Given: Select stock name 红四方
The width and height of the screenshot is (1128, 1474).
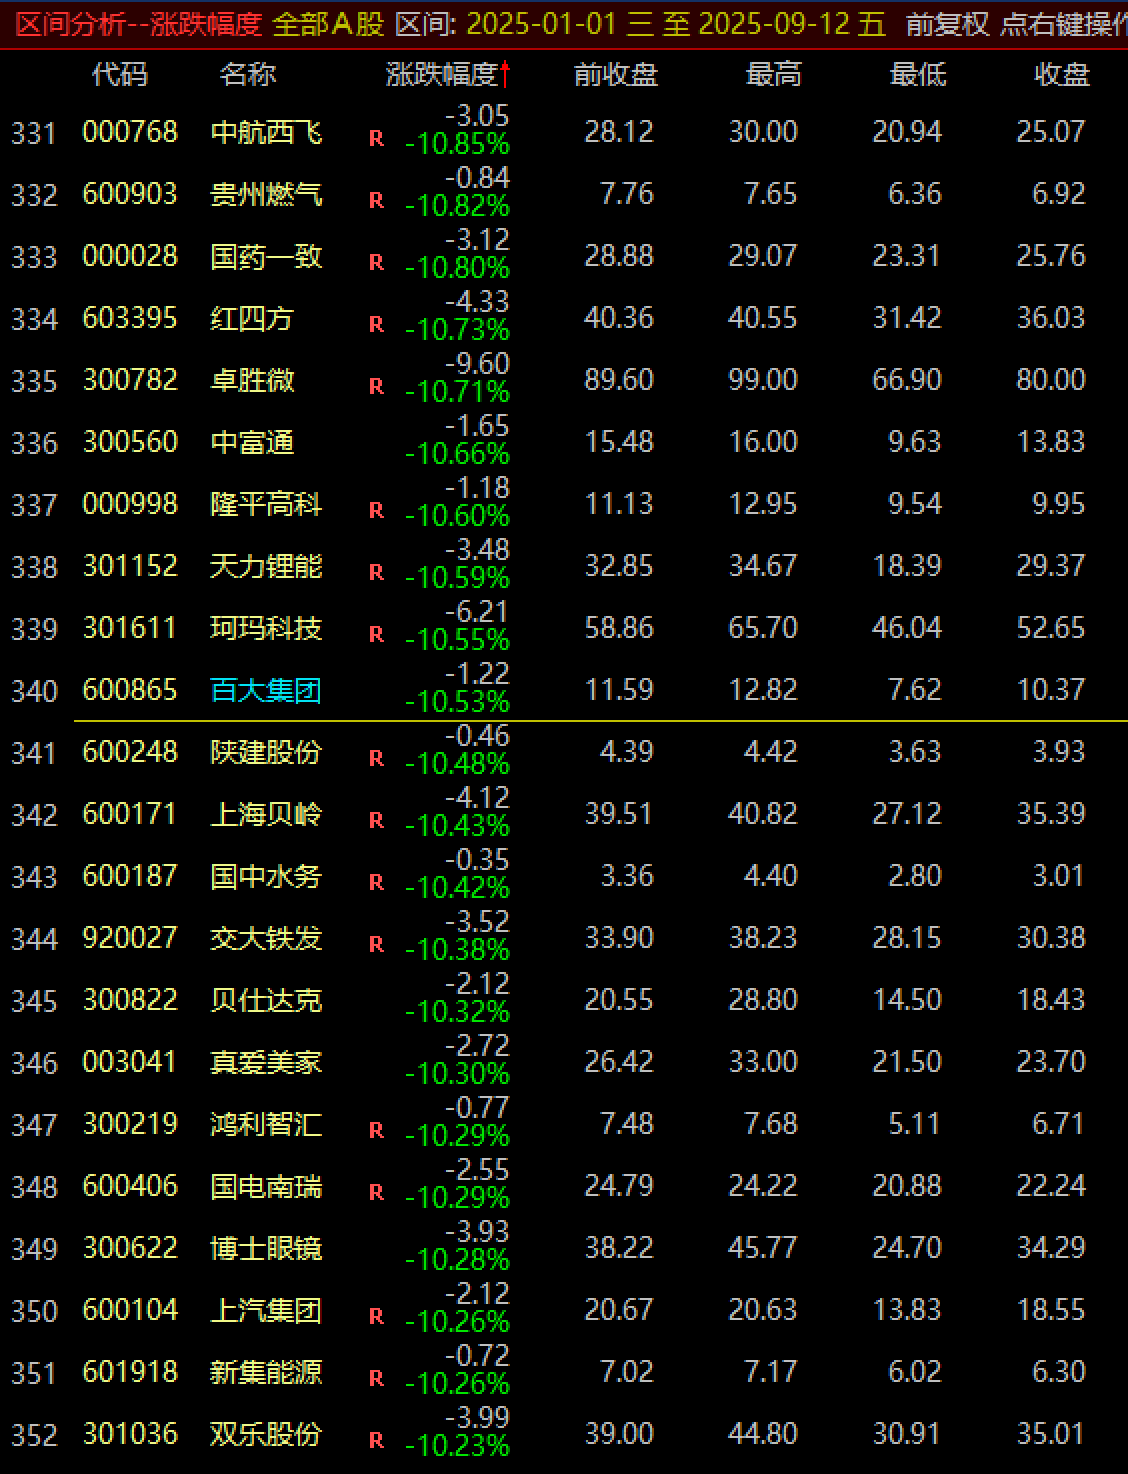Looking at the screenshot, I should (252, 318).
